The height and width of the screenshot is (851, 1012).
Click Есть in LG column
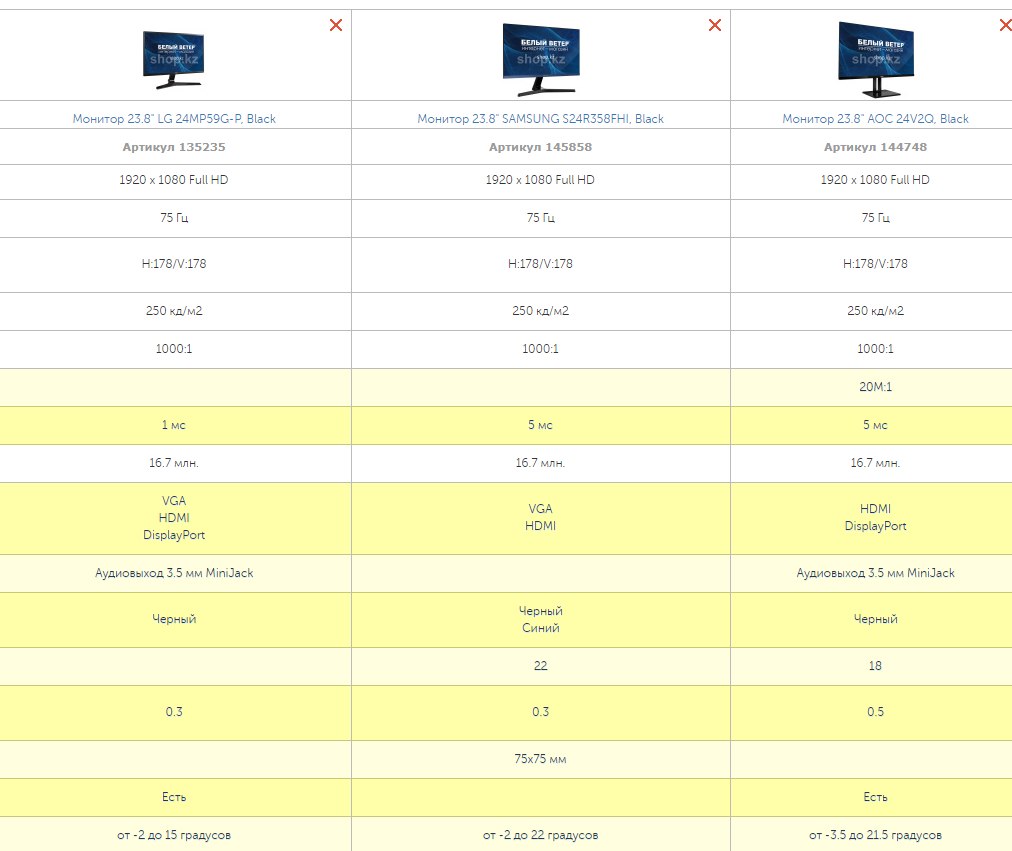(x=174, y=797)
